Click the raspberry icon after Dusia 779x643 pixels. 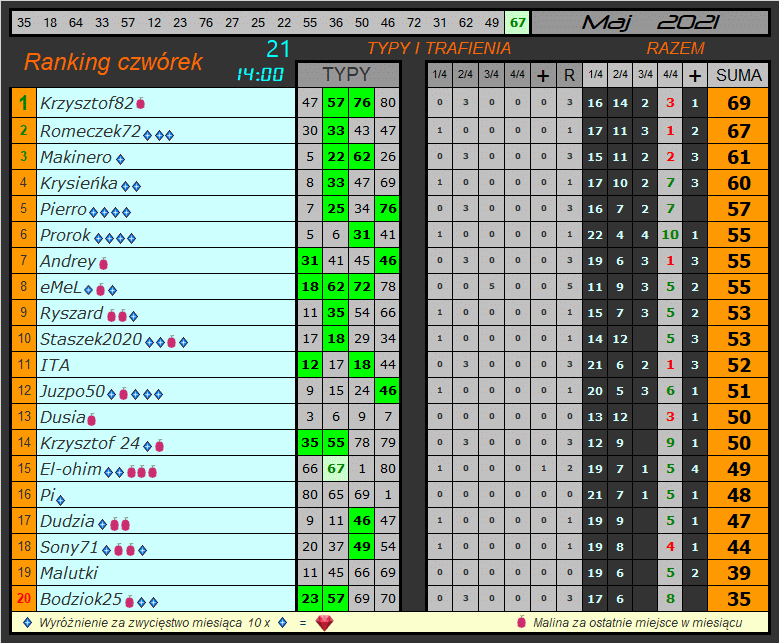click(x=91, y=419)
